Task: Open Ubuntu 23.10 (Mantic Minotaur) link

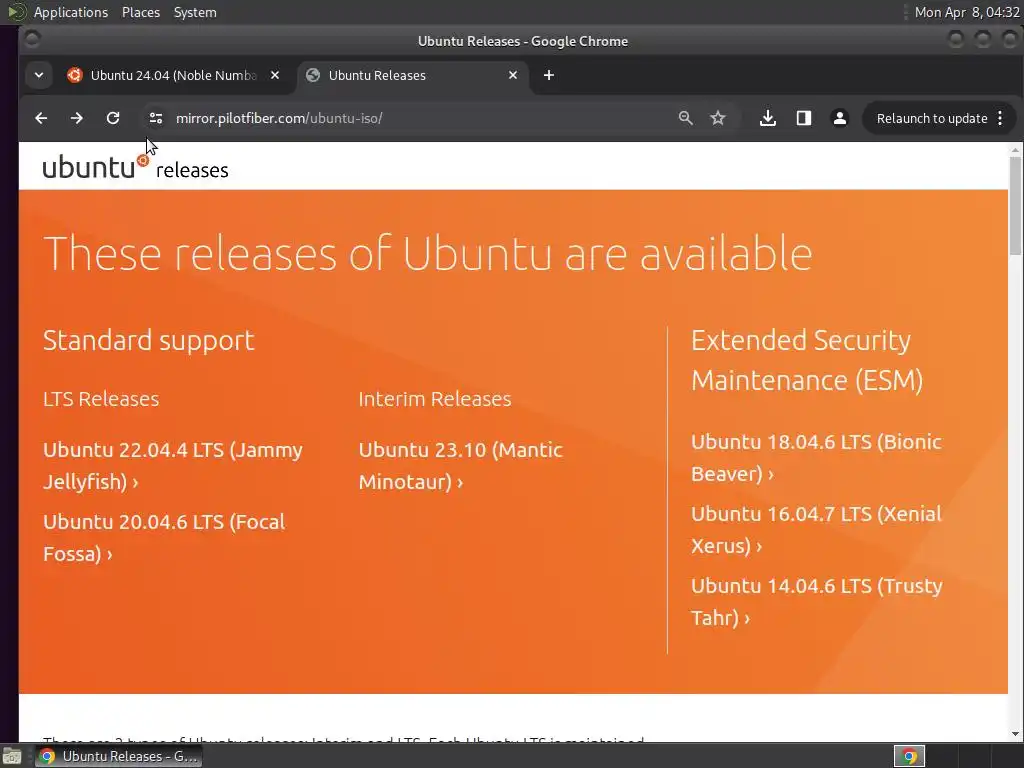Action: click(460, 466)
